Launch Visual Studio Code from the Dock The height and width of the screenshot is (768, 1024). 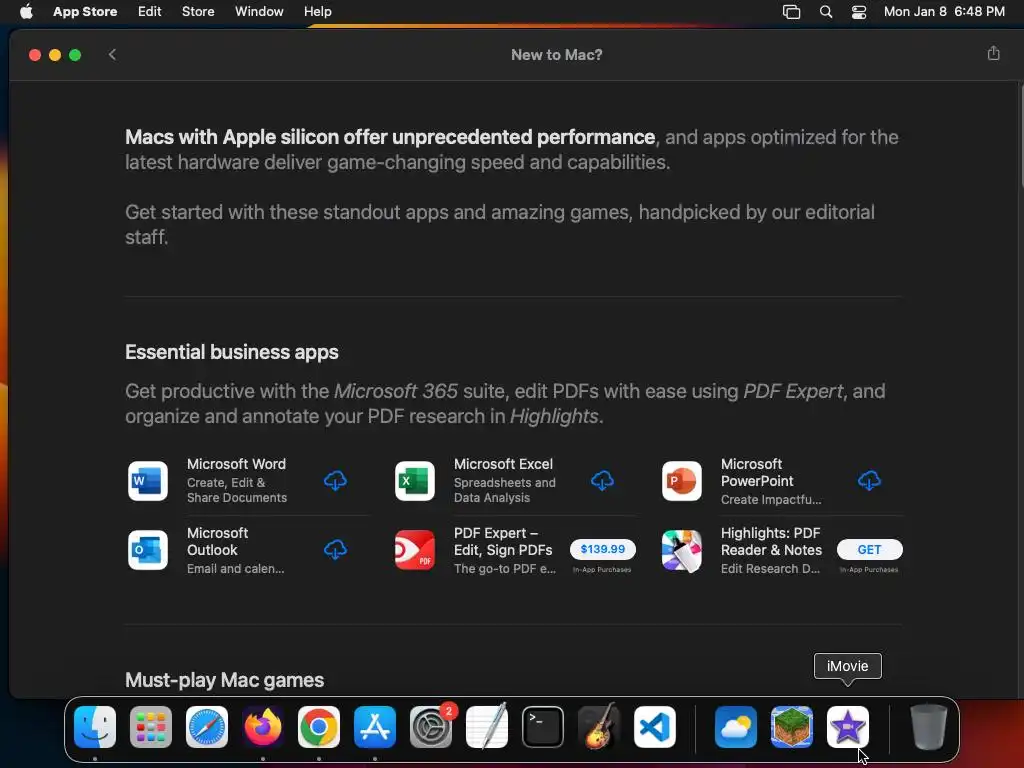tap(655, 727)
